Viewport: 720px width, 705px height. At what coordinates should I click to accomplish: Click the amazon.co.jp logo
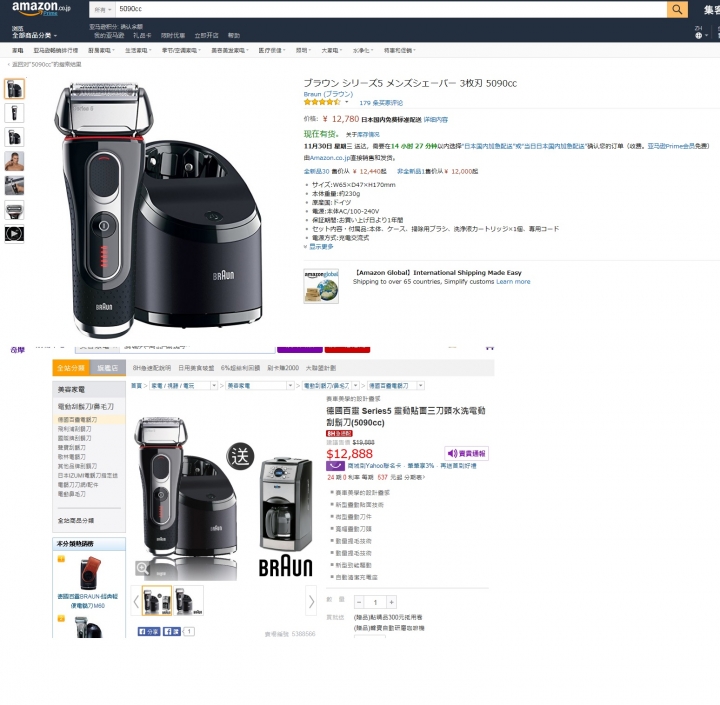click(x=41, y=8)
